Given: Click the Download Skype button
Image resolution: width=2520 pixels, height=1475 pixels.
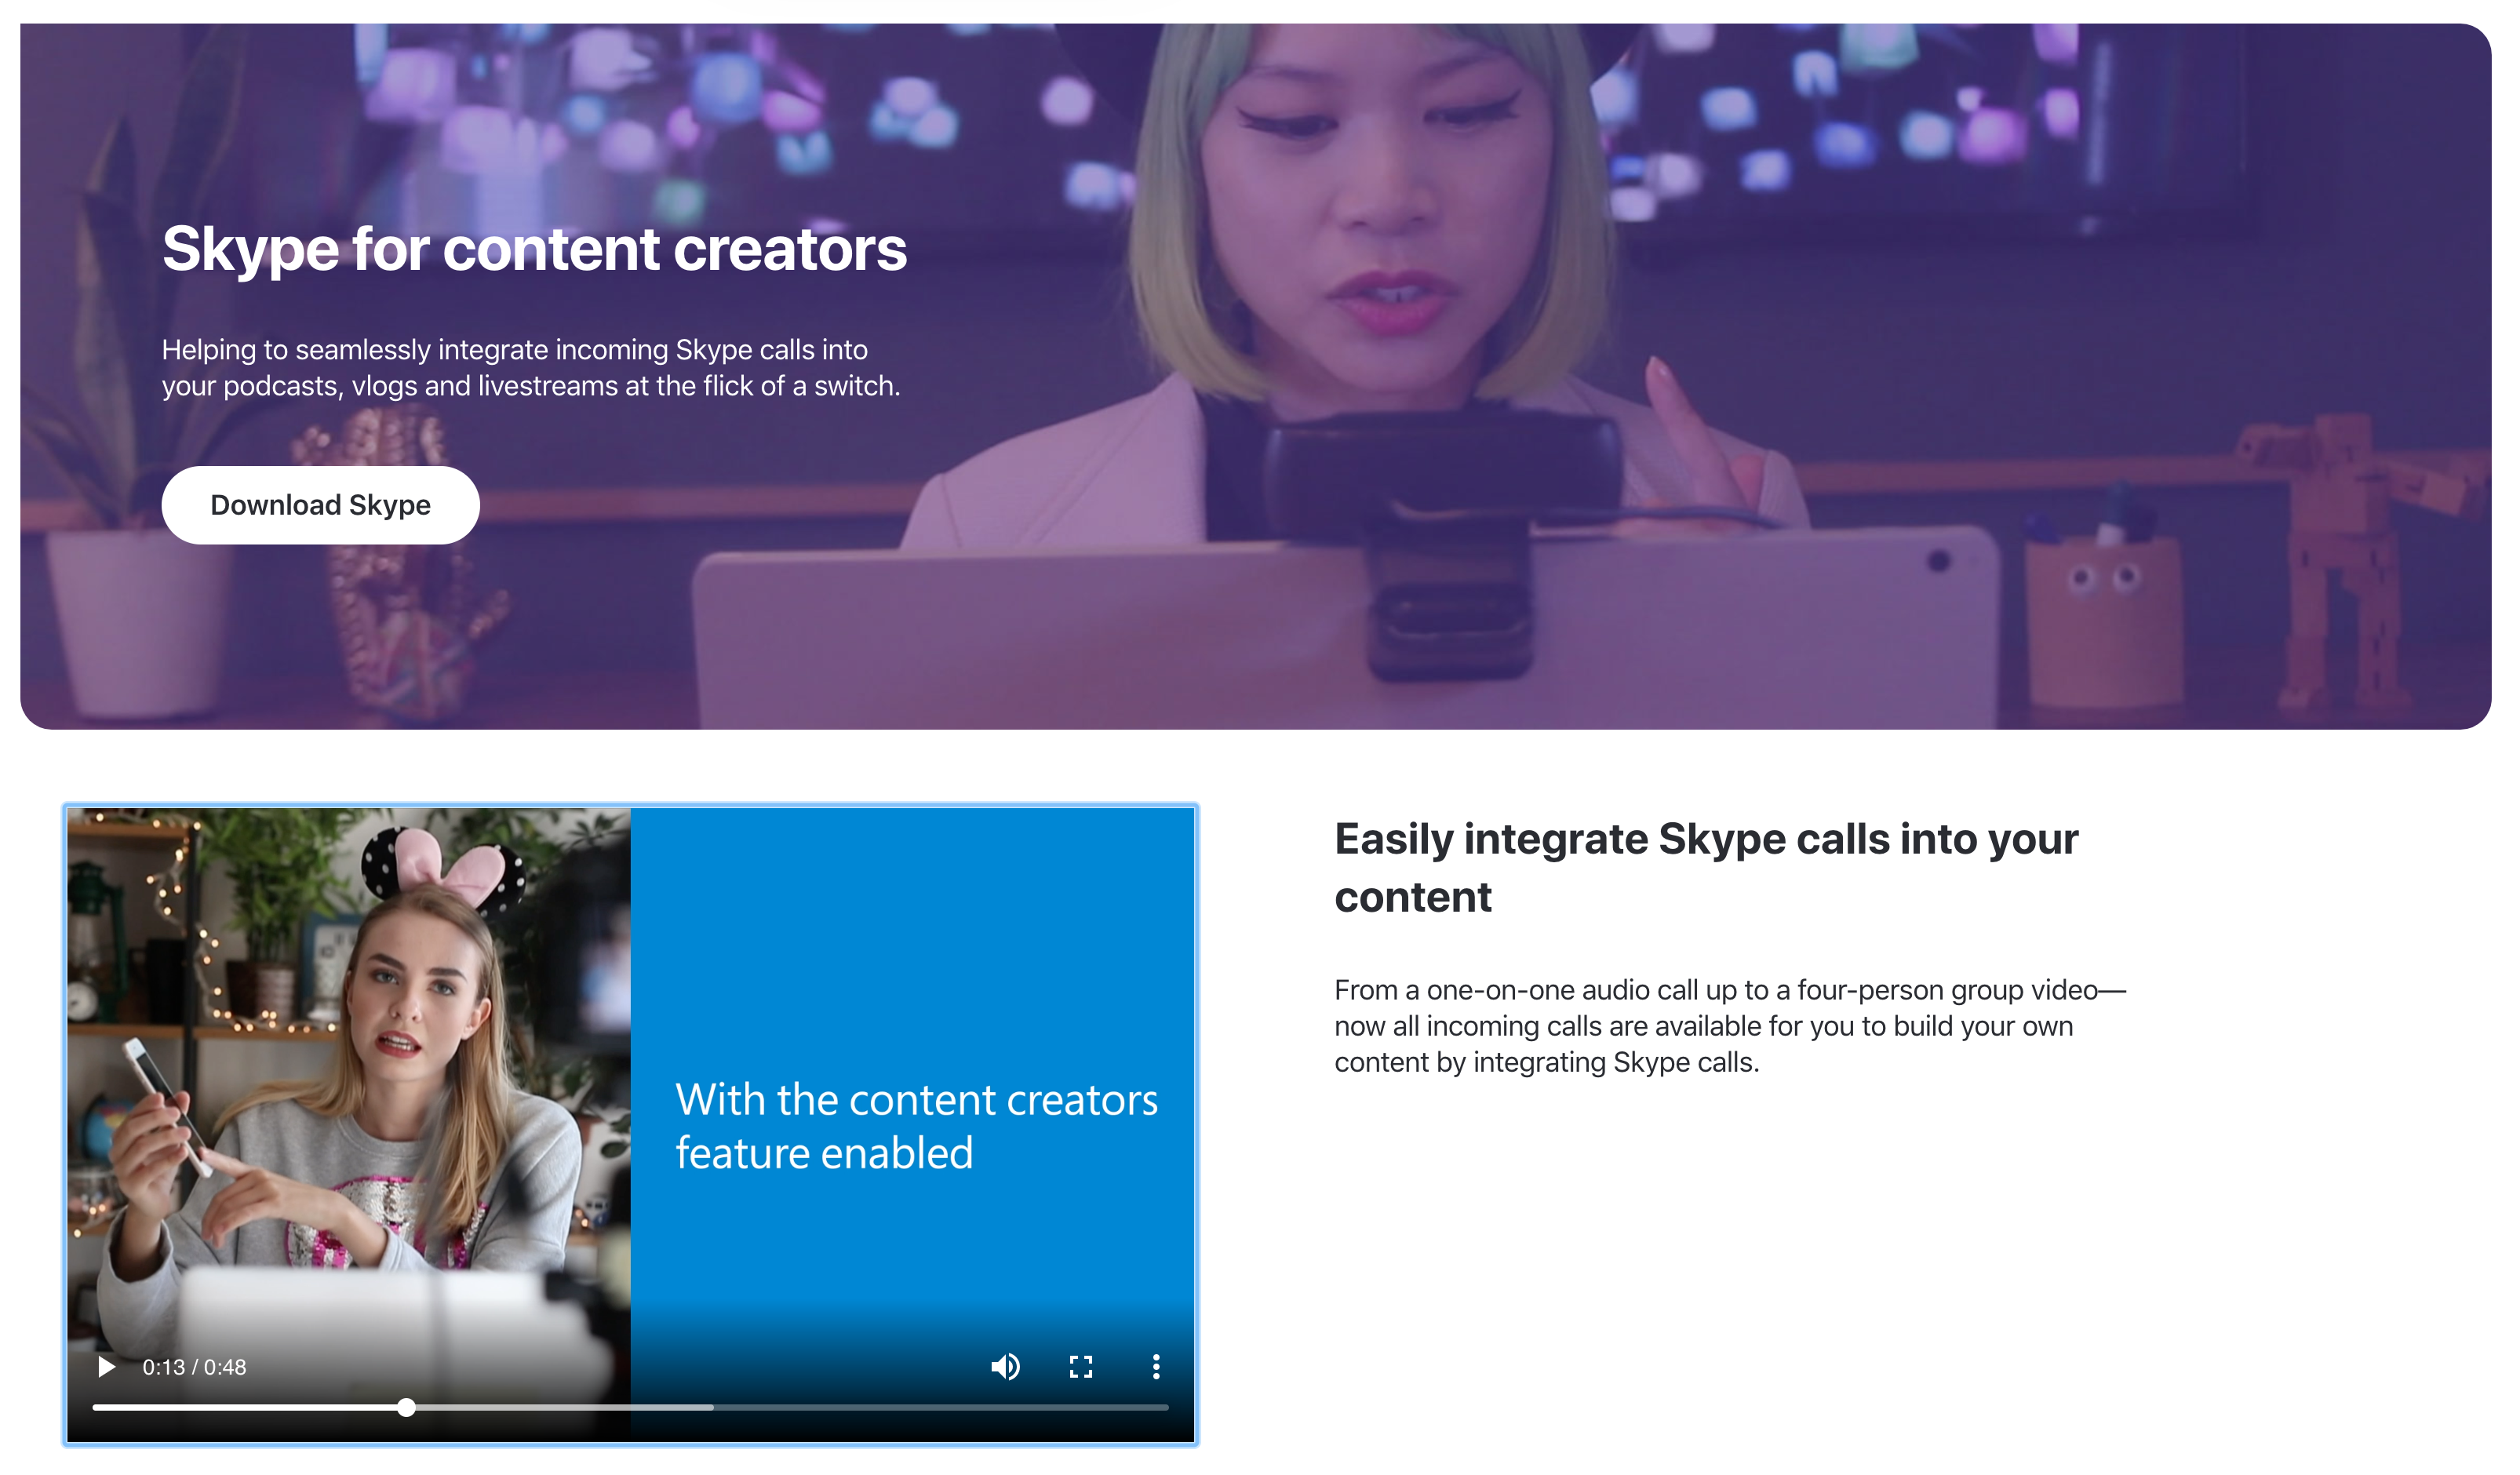Looking at the screenshot, I should coord(320,505).
